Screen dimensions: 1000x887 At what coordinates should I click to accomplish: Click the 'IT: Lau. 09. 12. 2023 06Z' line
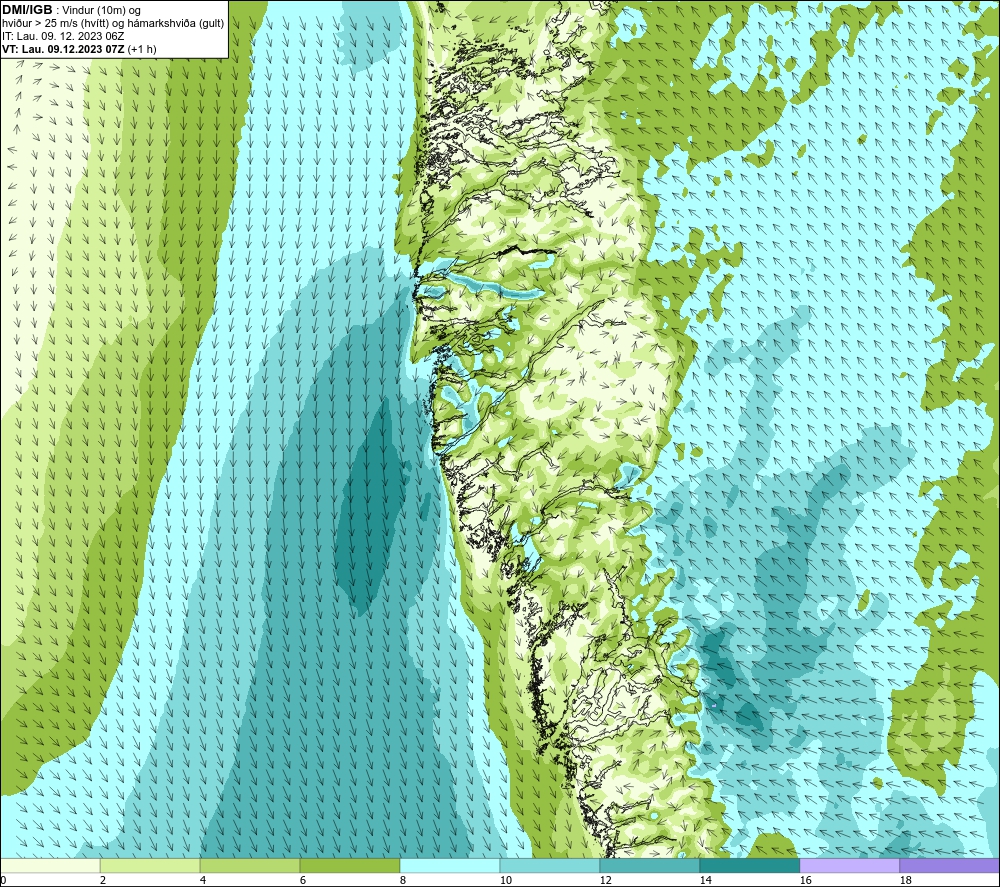(63, 36)
